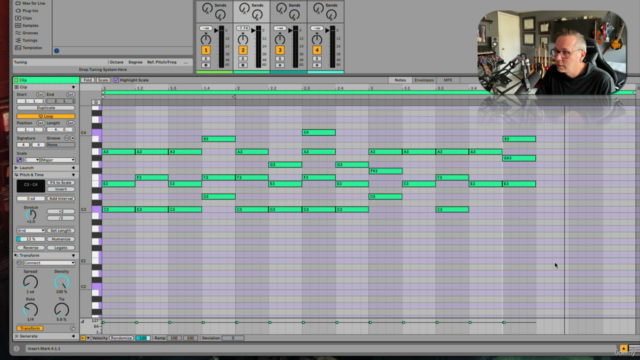Open the Major scale type dropdown

58,160
